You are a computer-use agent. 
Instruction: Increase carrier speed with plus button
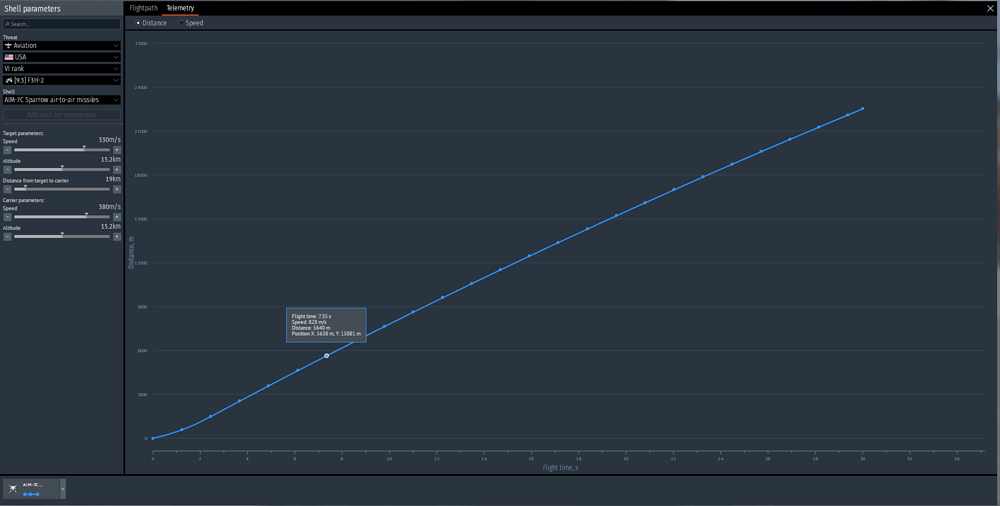point(117,217)
